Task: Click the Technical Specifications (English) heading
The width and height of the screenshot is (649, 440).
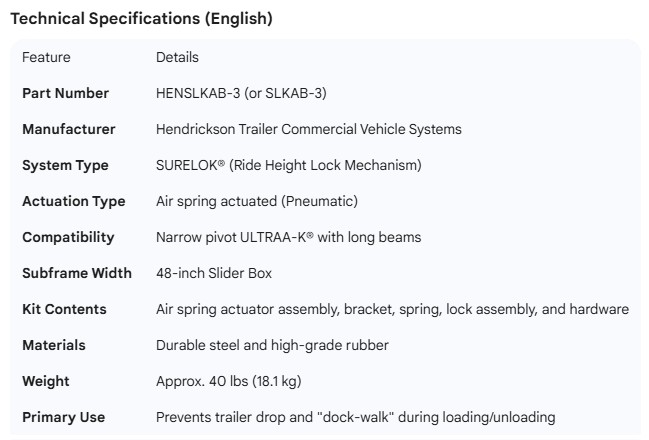Action: (x=141, y=19)
